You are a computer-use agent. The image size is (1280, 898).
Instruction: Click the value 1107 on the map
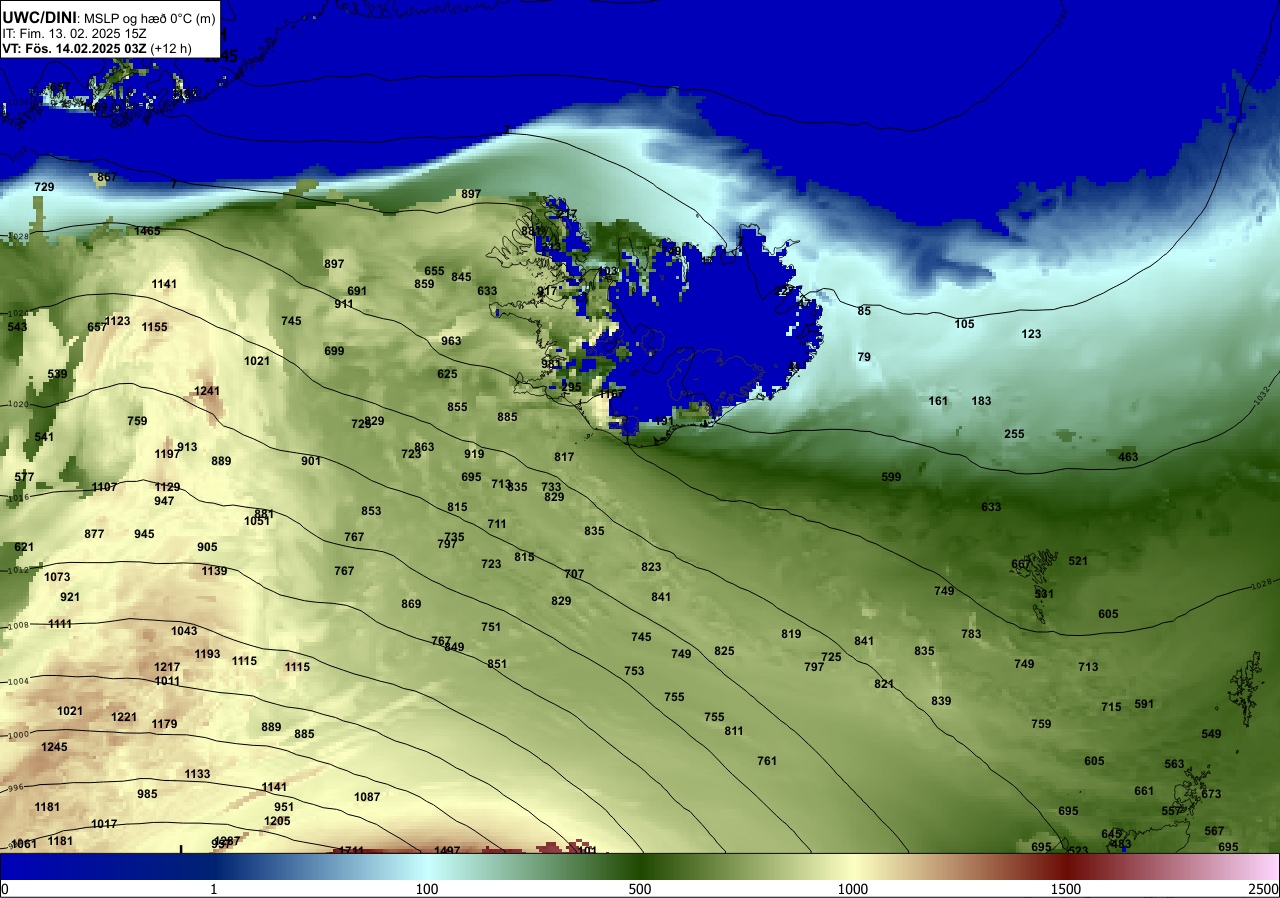click(x=104, y=487)
